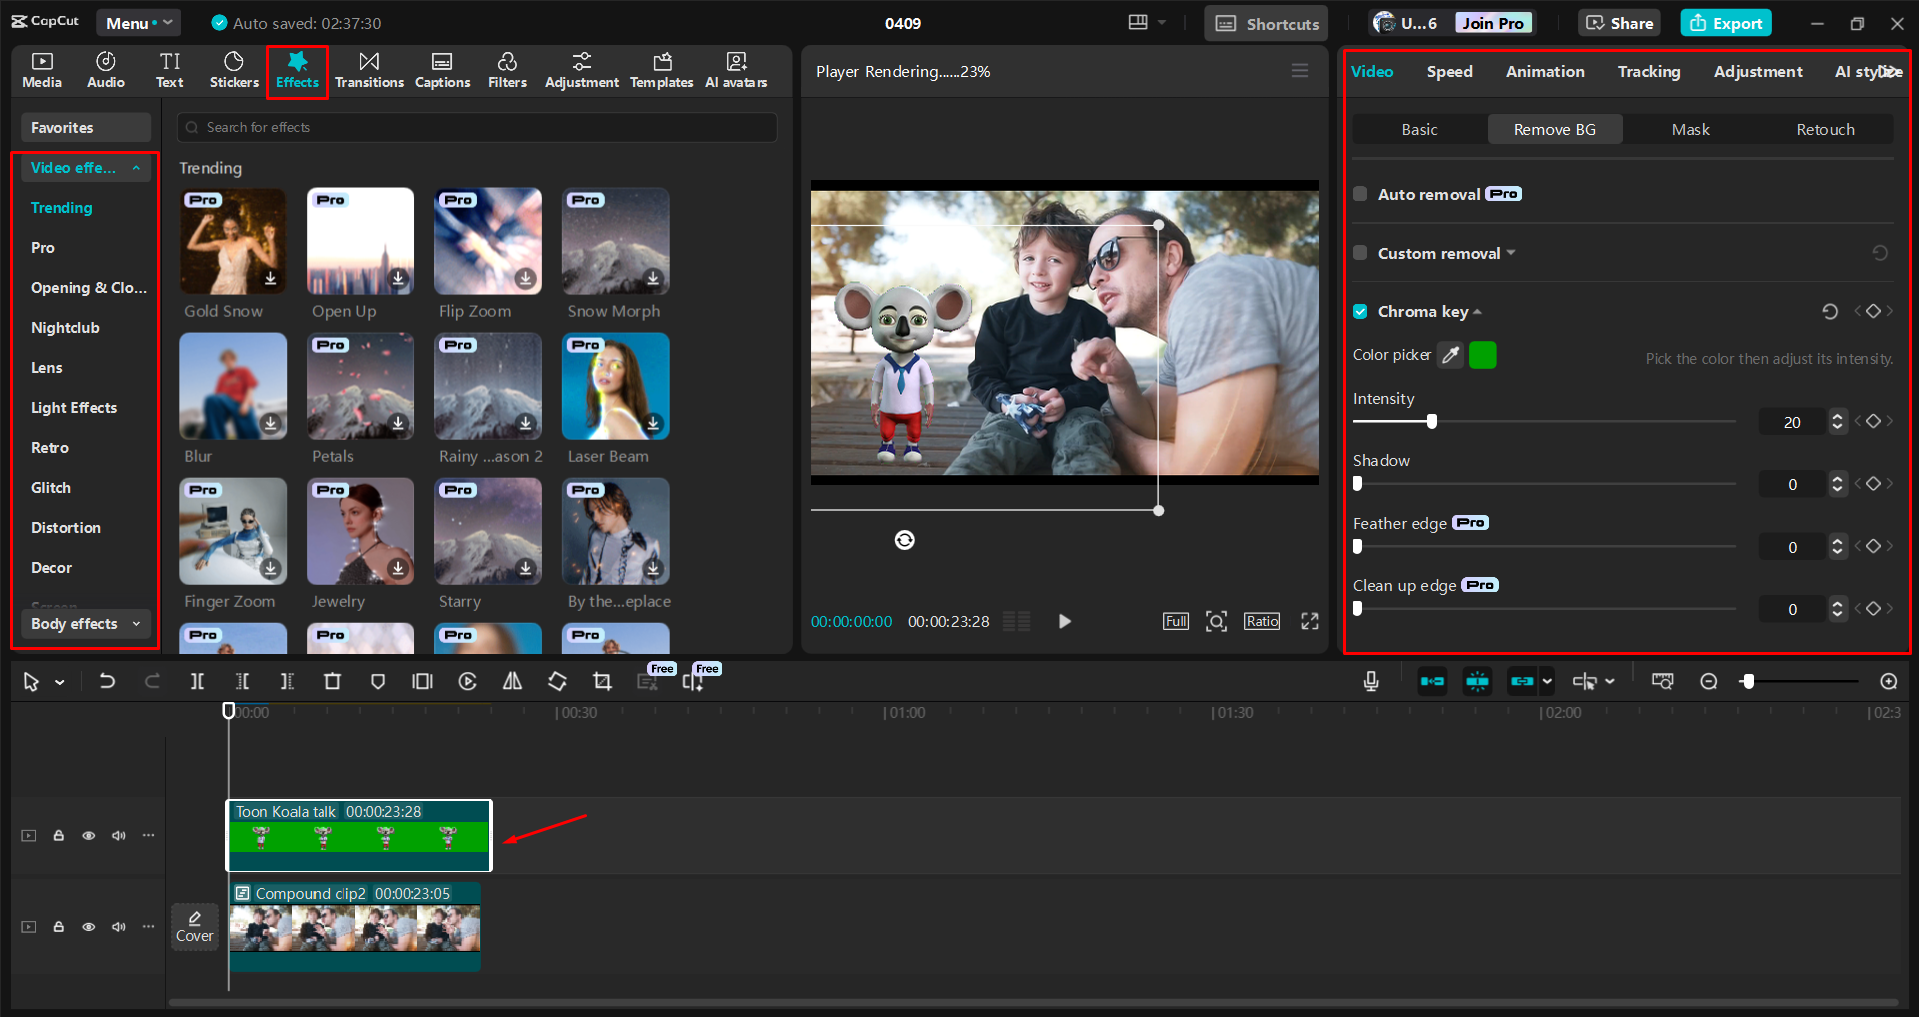1919x1017 pixels.
Task: Expand the Body effects section
Action: pyautogui.click(x=85, y=624)
